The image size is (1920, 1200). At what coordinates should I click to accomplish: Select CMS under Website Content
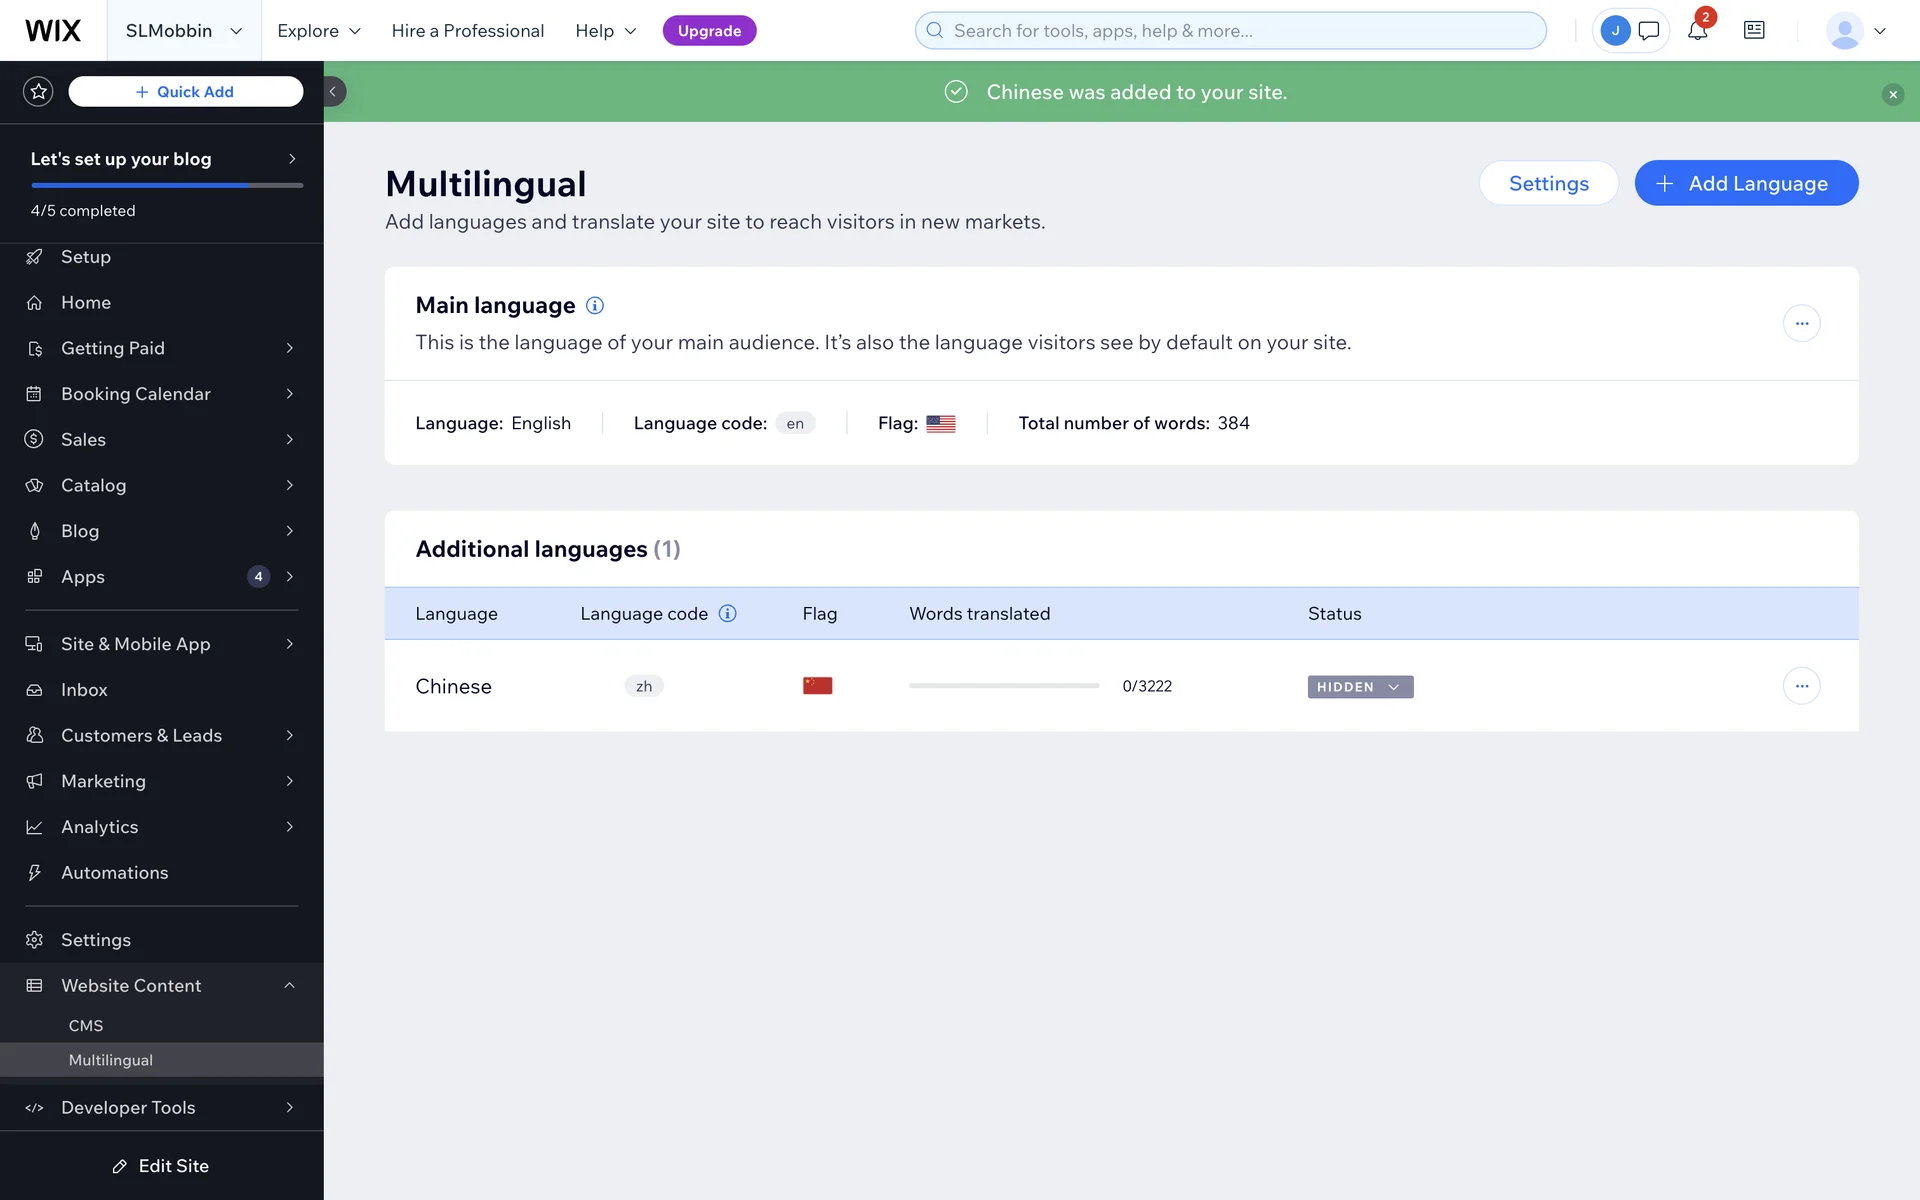pos(86,1025)
